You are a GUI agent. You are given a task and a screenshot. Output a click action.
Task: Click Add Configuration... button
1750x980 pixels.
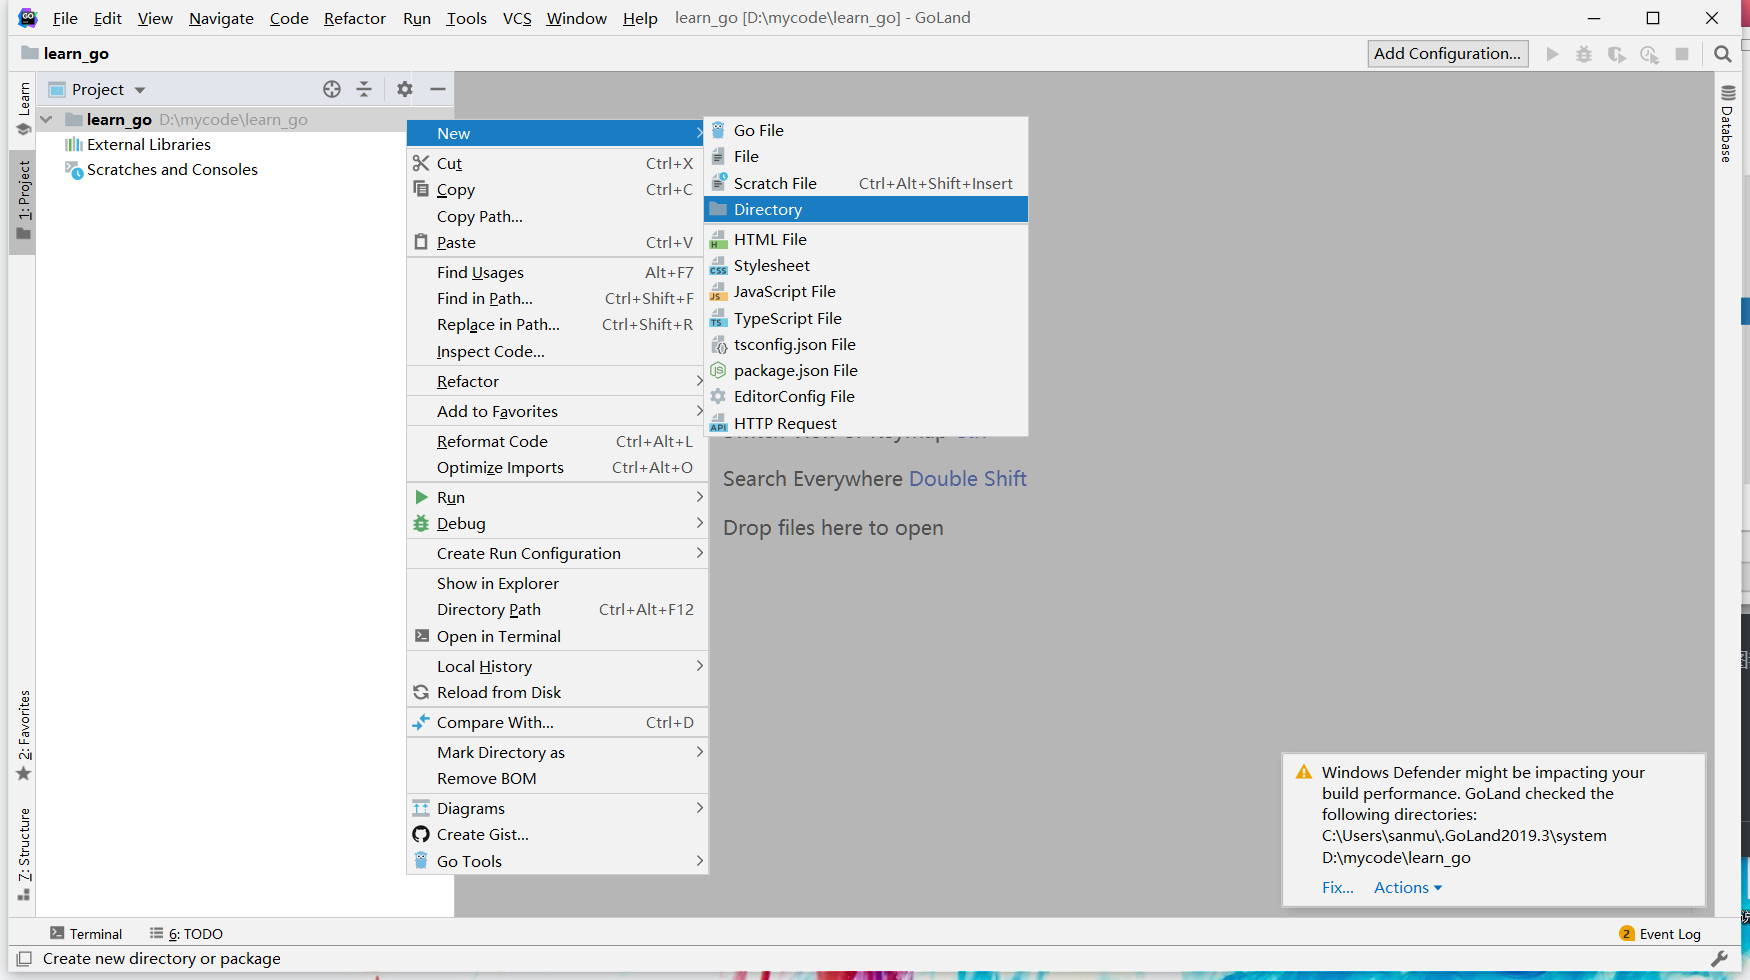click(x=1447, y=54)
